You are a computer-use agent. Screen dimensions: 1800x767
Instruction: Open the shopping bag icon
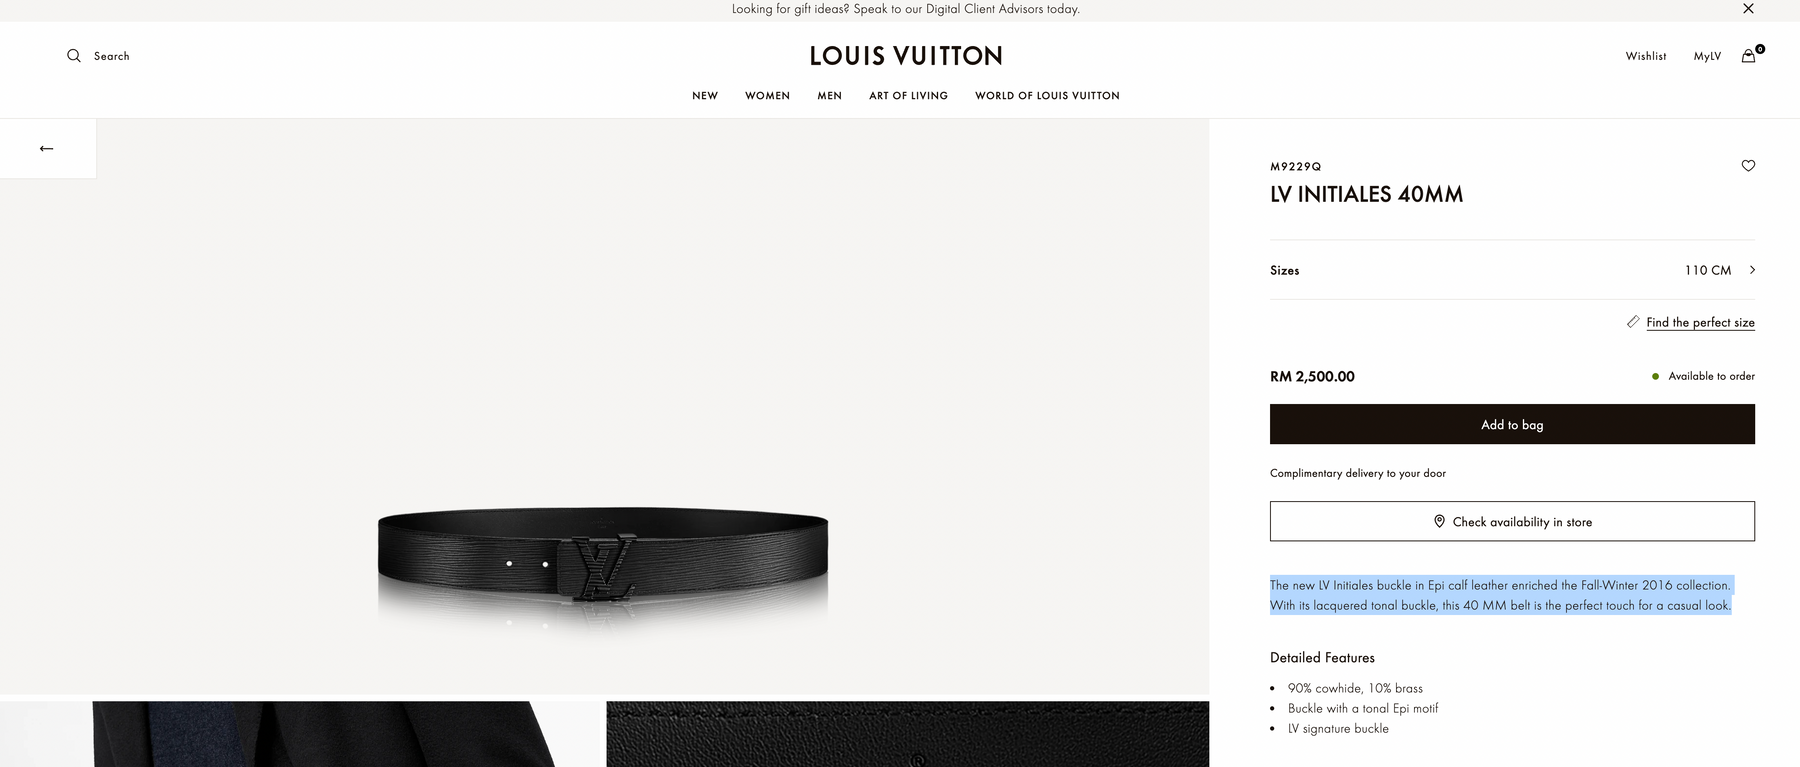(x=1748, y=56)
